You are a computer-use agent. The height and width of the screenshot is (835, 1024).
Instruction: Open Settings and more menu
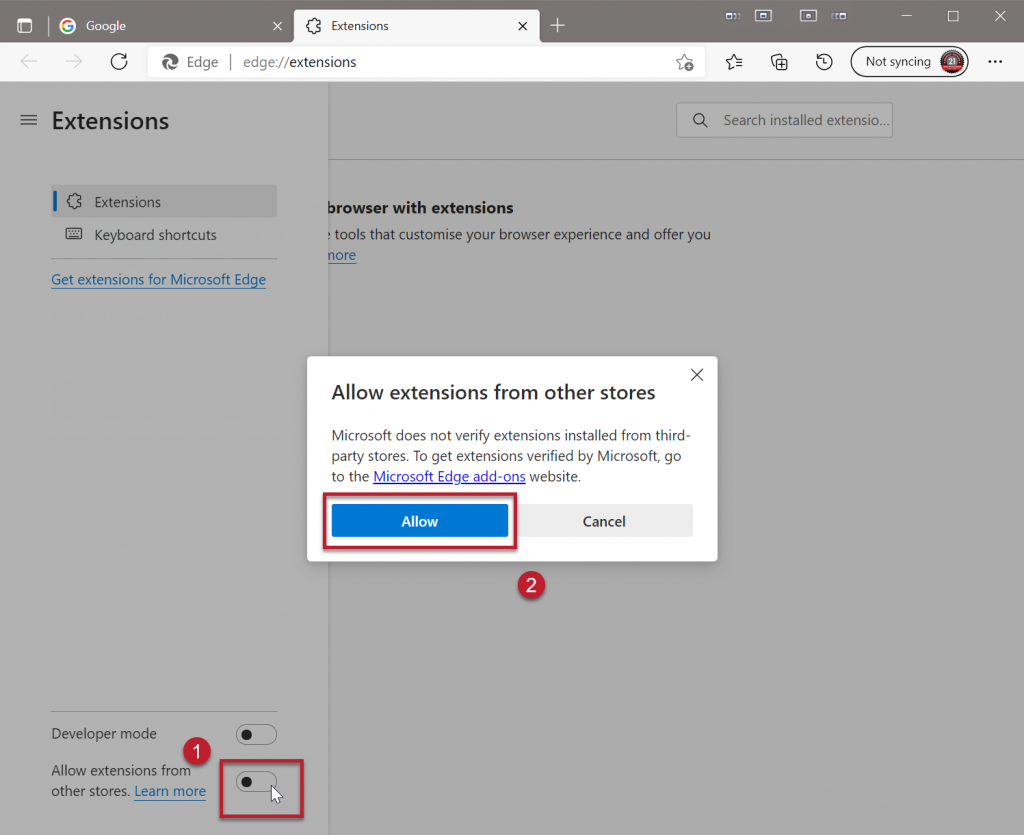coord(995,62)
